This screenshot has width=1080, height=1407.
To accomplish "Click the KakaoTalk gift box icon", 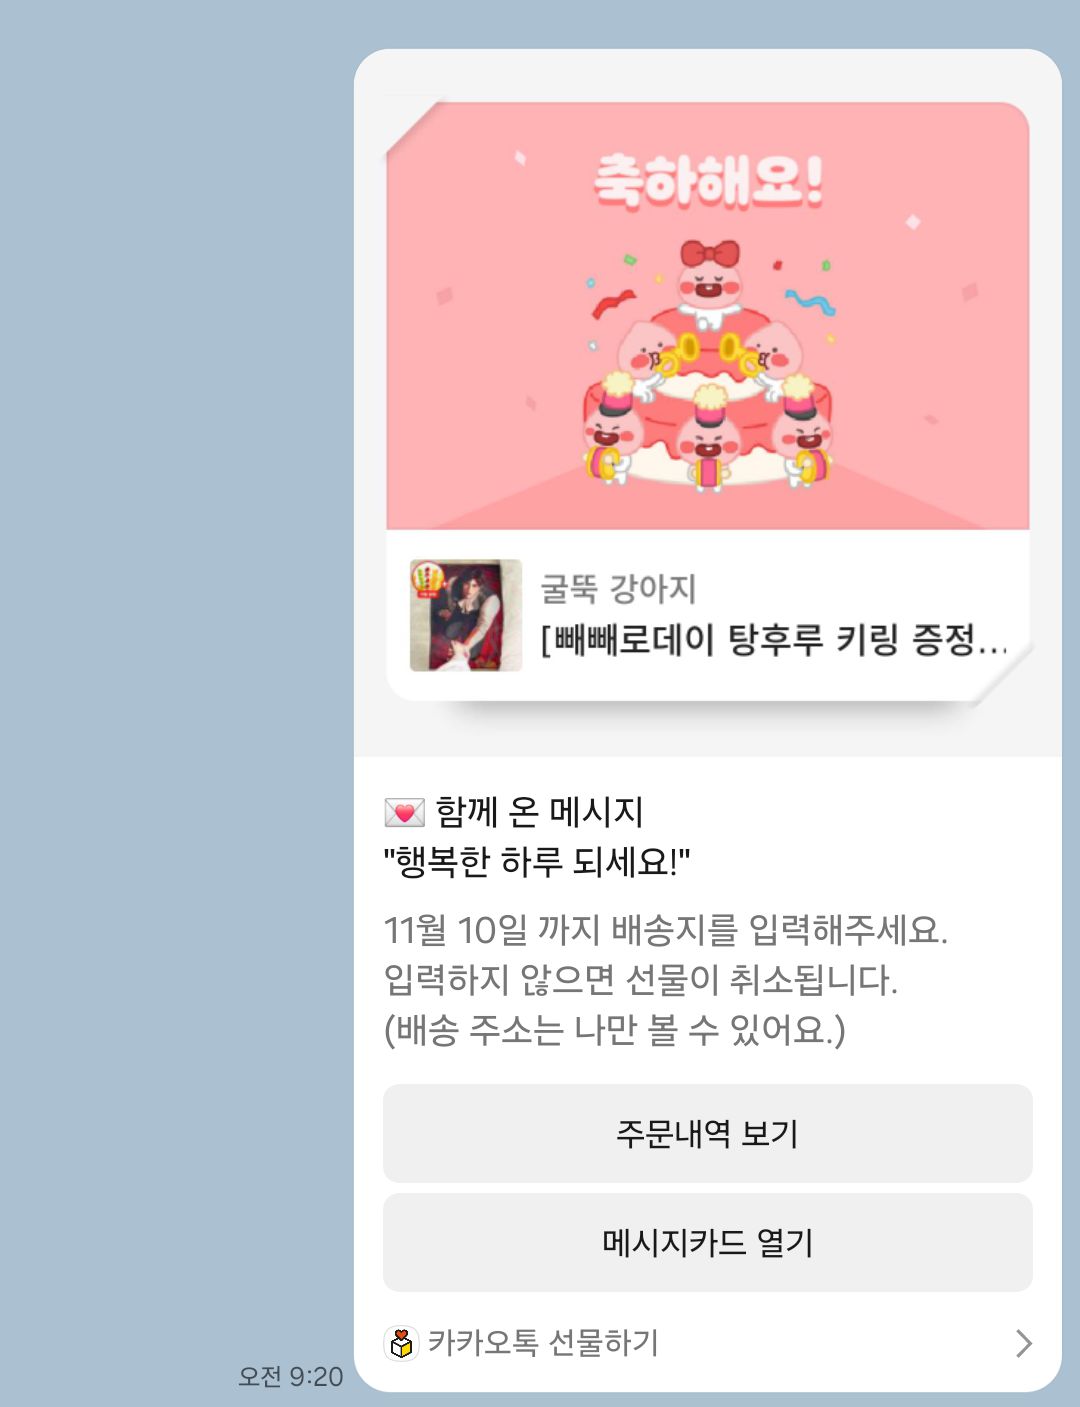I will [401, 1343].
